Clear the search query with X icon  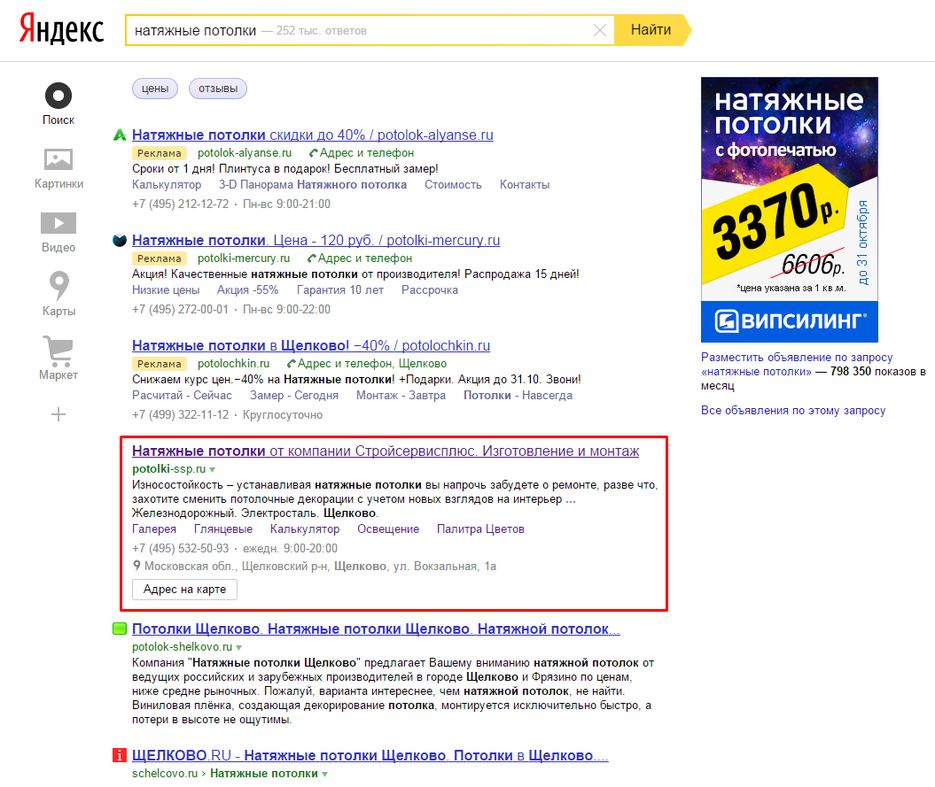[x=600, y=30]
